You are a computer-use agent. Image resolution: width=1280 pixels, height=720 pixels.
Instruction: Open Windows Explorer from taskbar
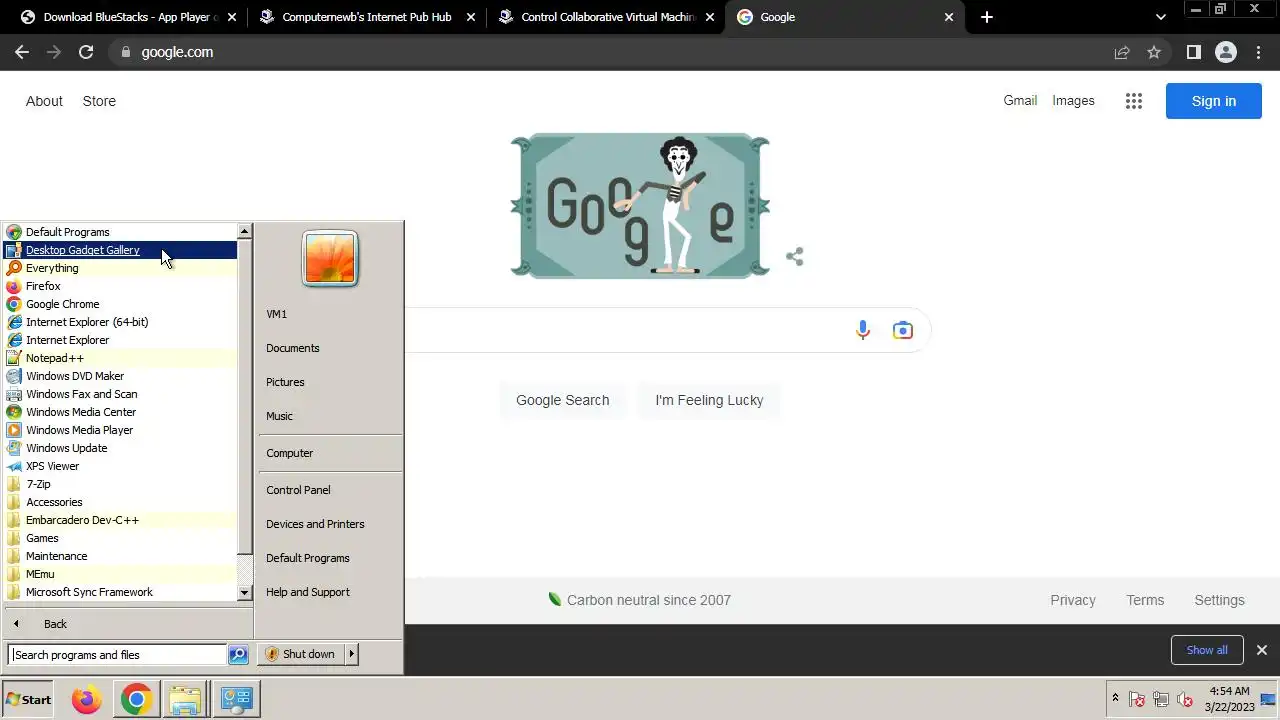click(185, 699)
